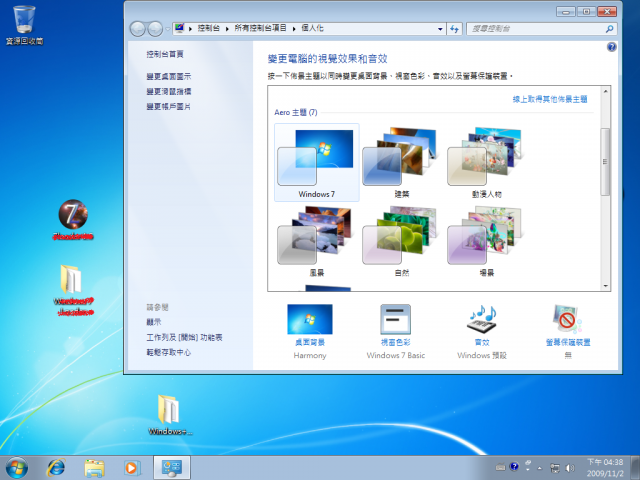
Task: Click 線上取得其他佈景主題 link
Action: (550, 99)
